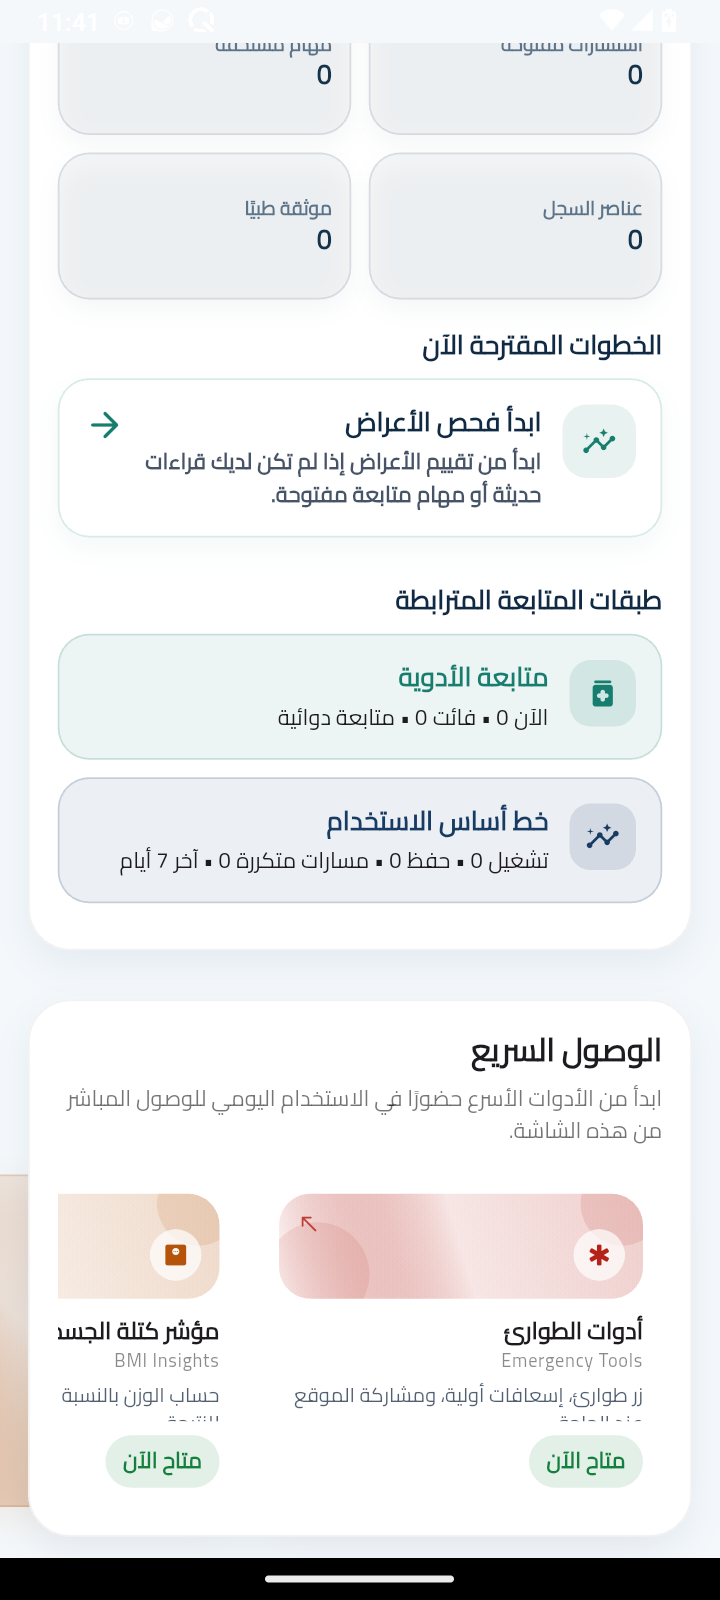Open the ابدأ فحص الأعراض suggestion card
Image resolution: width=720 pixels, height=1600 pixels.
360,458
